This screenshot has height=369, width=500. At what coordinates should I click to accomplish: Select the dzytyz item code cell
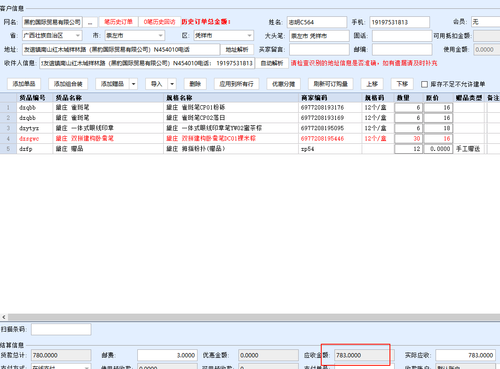pos(35,128)
